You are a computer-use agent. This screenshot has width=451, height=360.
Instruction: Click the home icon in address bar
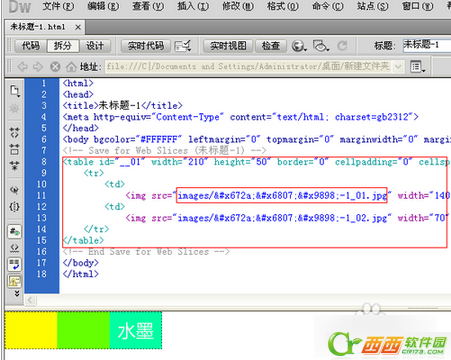pyautogui.click(x=71, y=67)
